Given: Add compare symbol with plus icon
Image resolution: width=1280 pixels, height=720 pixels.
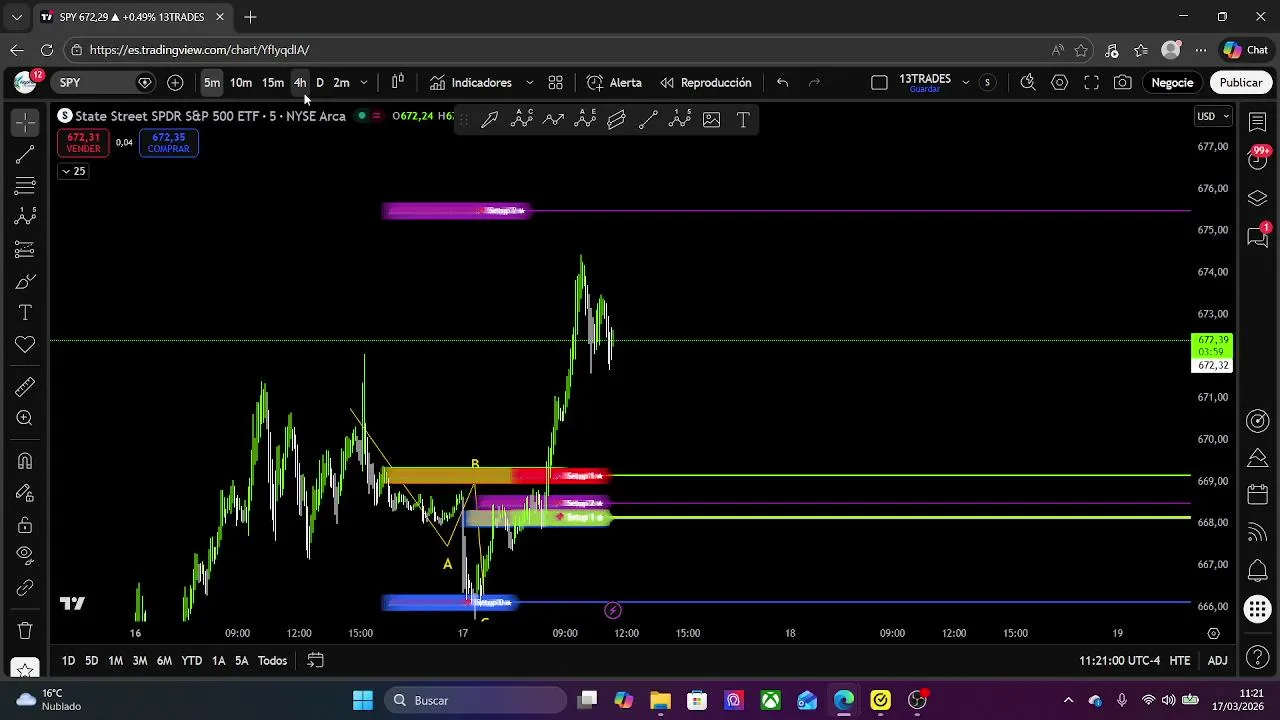Looking at the screenshot, I should [x=175, y=82].
